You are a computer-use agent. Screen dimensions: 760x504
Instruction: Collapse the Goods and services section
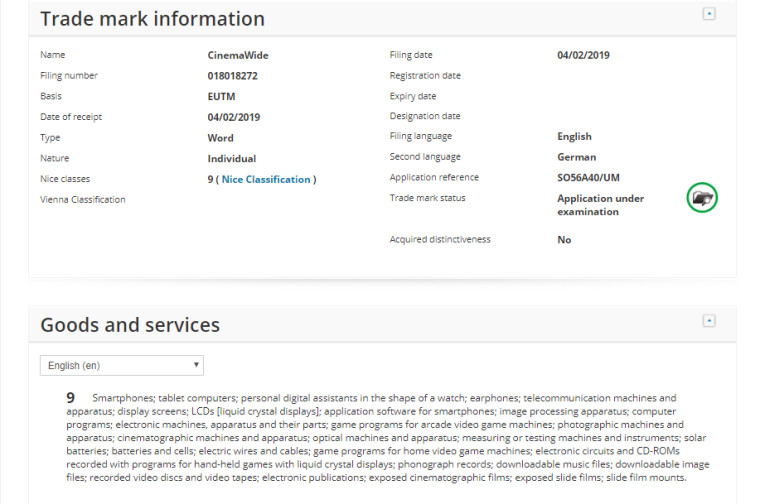709,320
